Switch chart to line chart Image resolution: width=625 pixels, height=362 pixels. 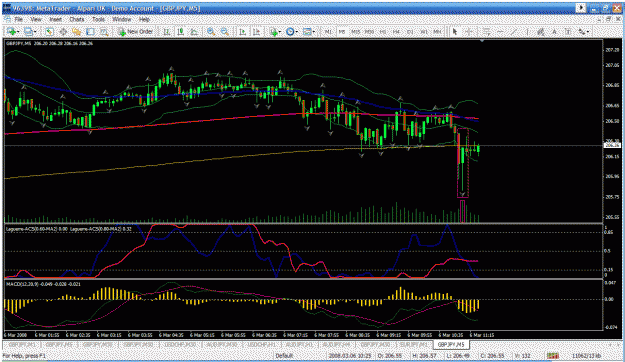coord(194,31)
